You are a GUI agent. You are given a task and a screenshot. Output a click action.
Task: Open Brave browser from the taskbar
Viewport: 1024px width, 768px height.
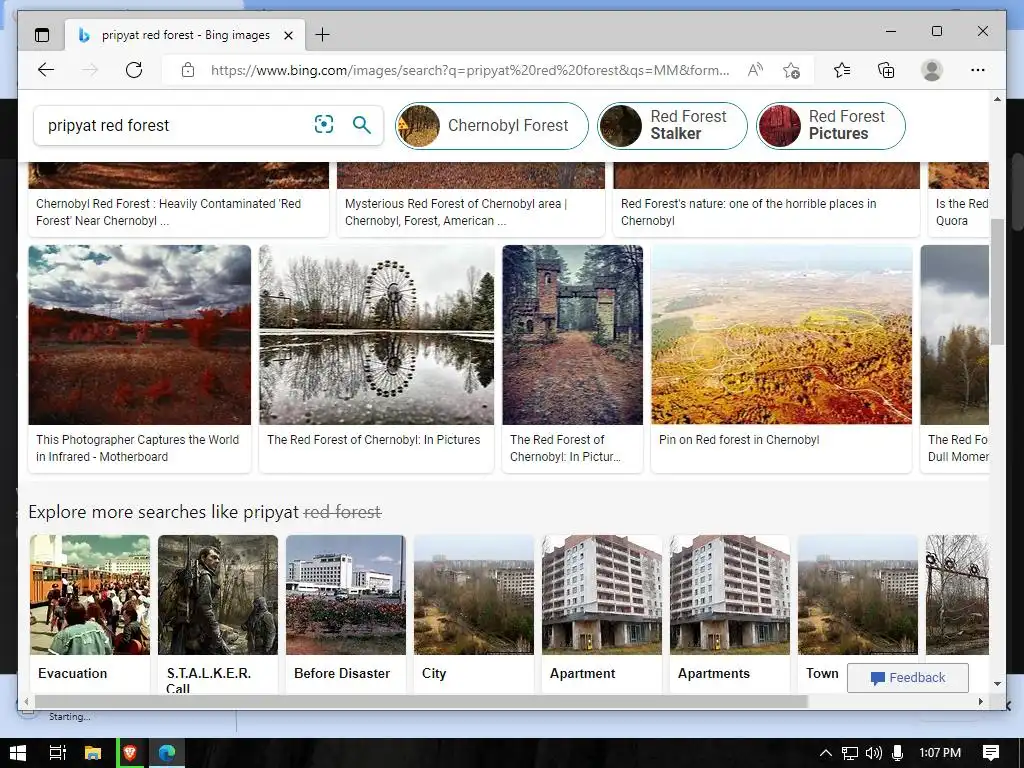coord(130,753)
